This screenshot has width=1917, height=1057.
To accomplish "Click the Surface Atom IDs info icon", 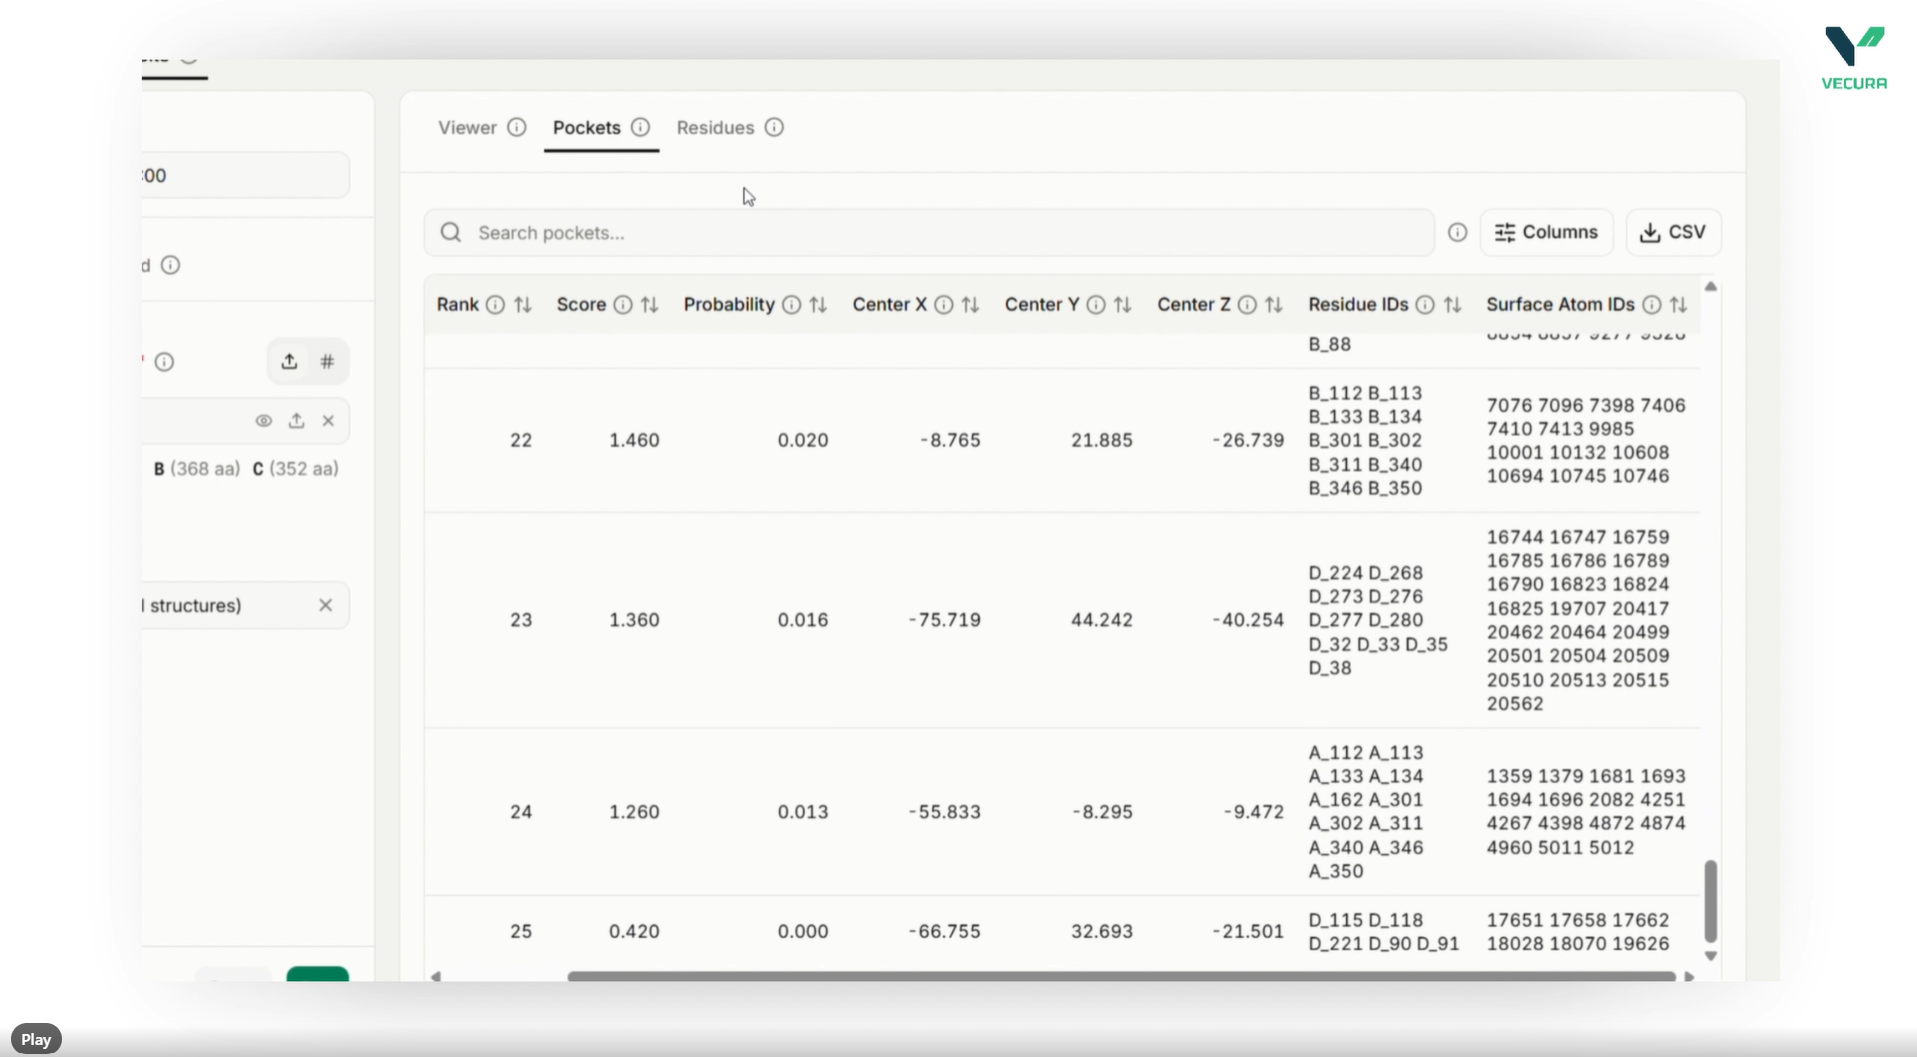I will click(x=1652, y=305).
